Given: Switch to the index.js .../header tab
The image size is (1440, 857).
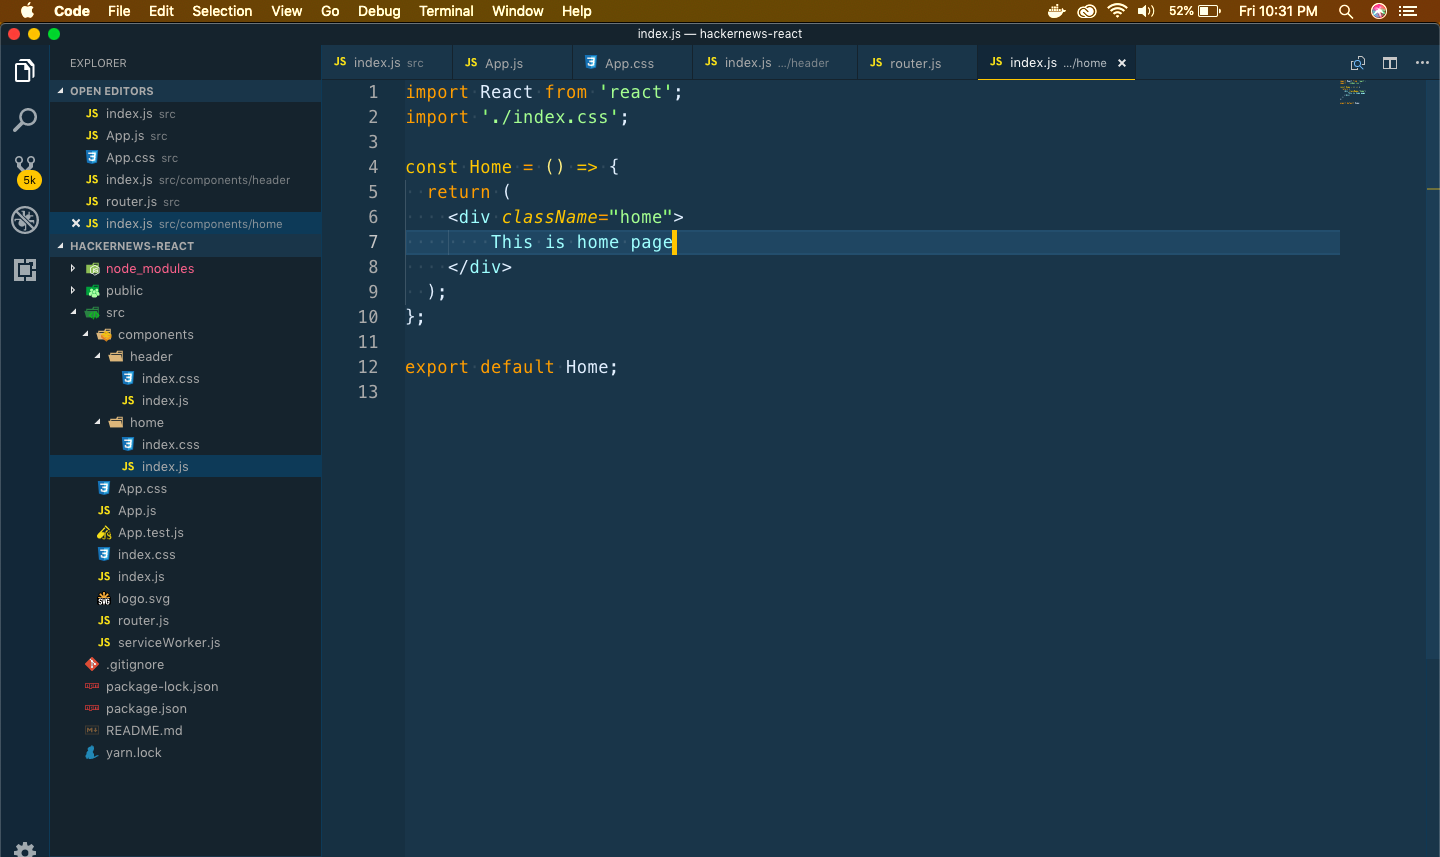Looking at the screenshot, I should coord(775,62).
